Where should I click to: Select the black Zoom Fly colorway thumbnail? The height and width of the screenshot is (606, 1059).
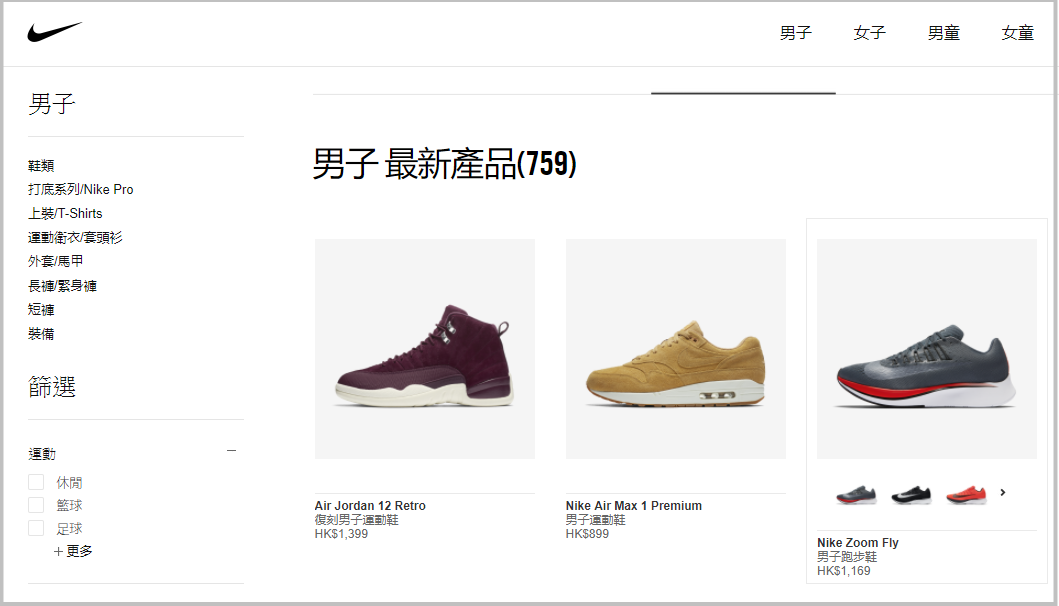click(x=911, y=494)
